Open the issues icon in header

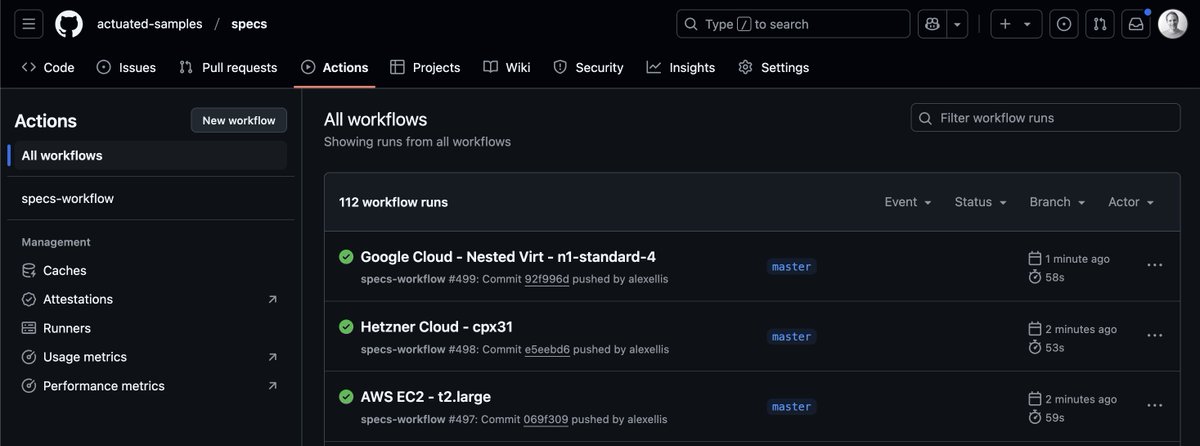pos(1064,24)
